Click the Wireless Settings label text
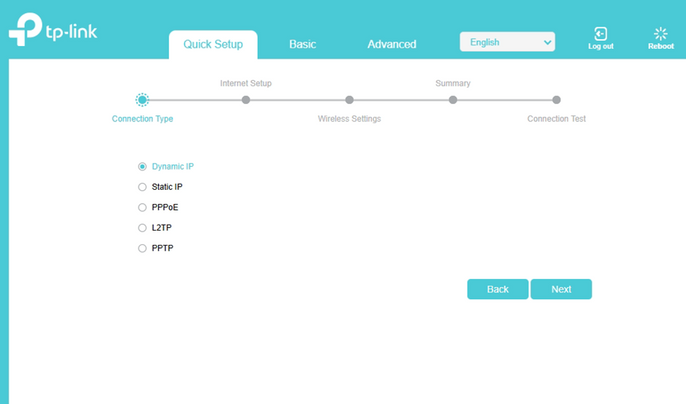Image resolution: width=686 pixels, height=404 pixels. (349, 119)
